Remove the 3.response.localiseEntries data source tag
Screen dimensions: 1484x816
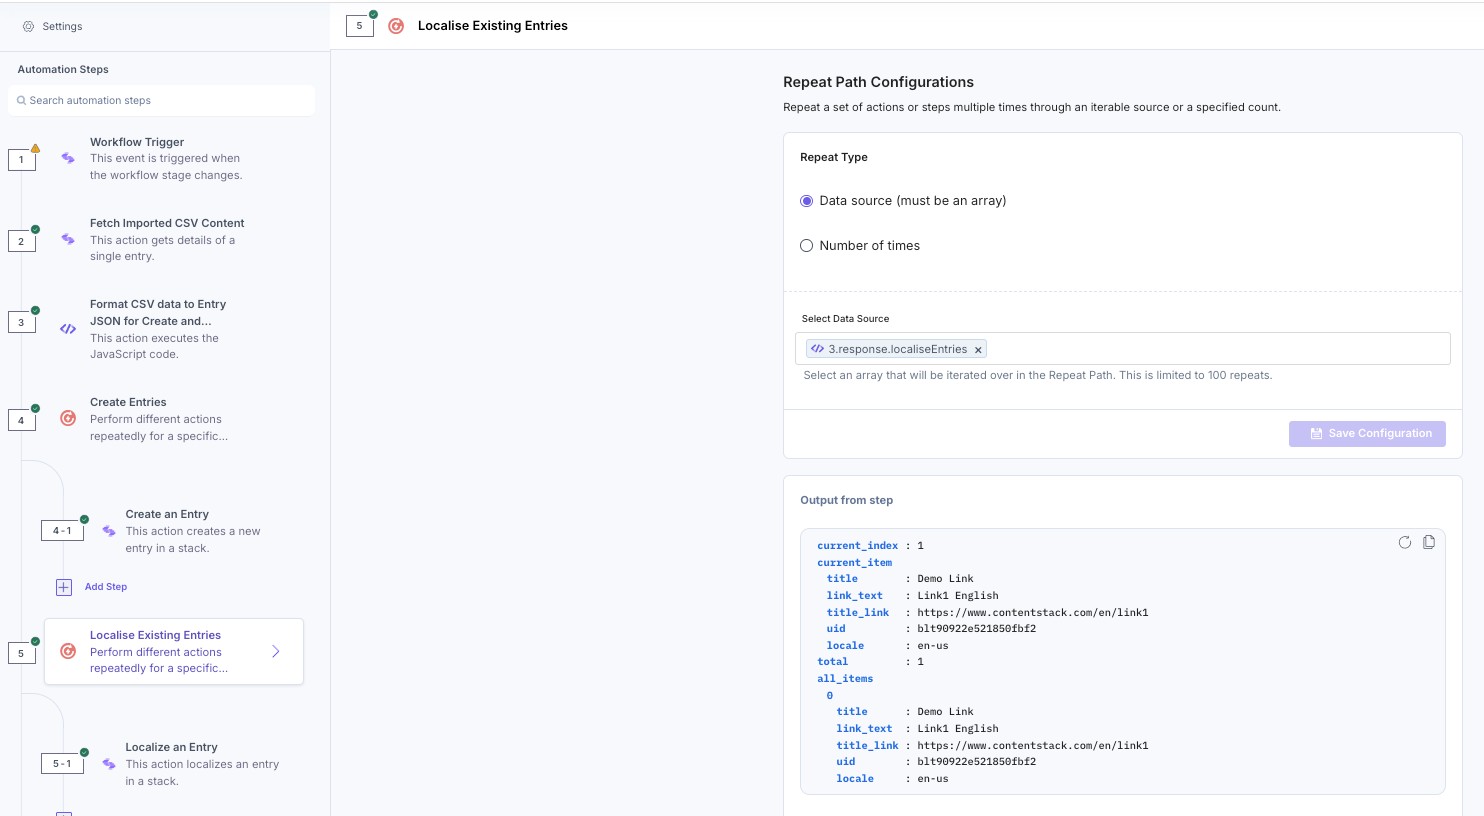[978, 350]
